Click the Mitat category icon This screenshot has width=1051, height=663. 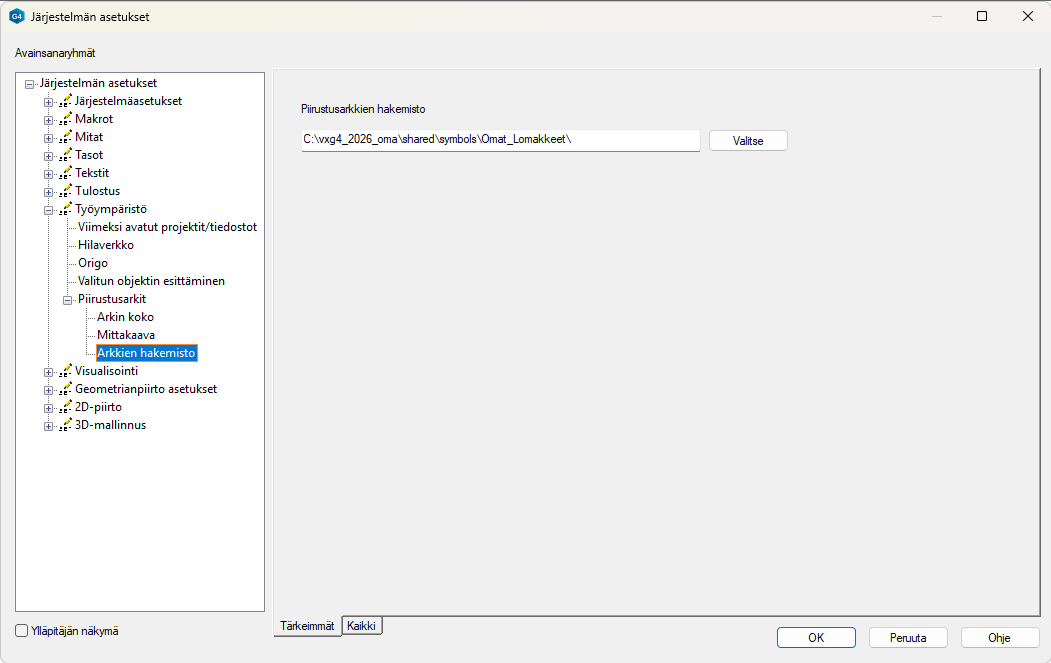[x=65, y=137]
